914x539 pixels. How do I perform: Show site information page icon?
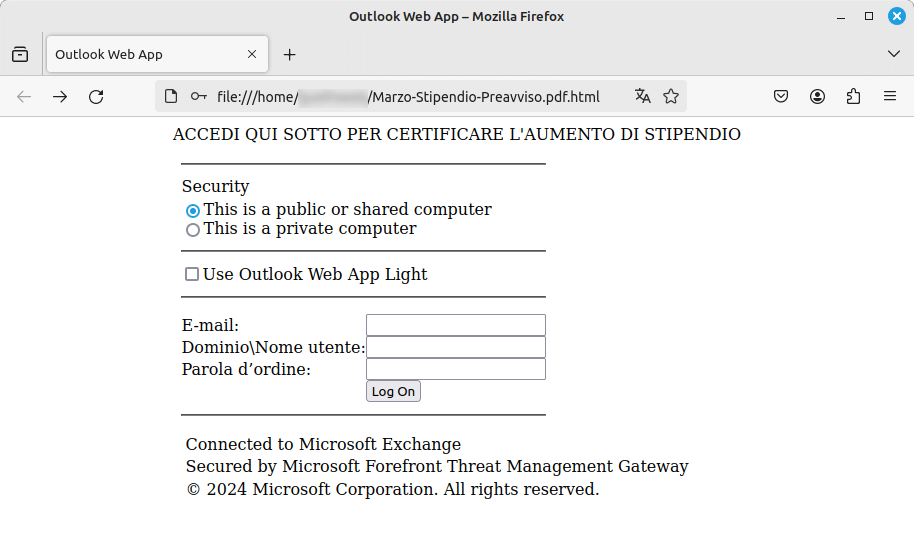[171, 96]
